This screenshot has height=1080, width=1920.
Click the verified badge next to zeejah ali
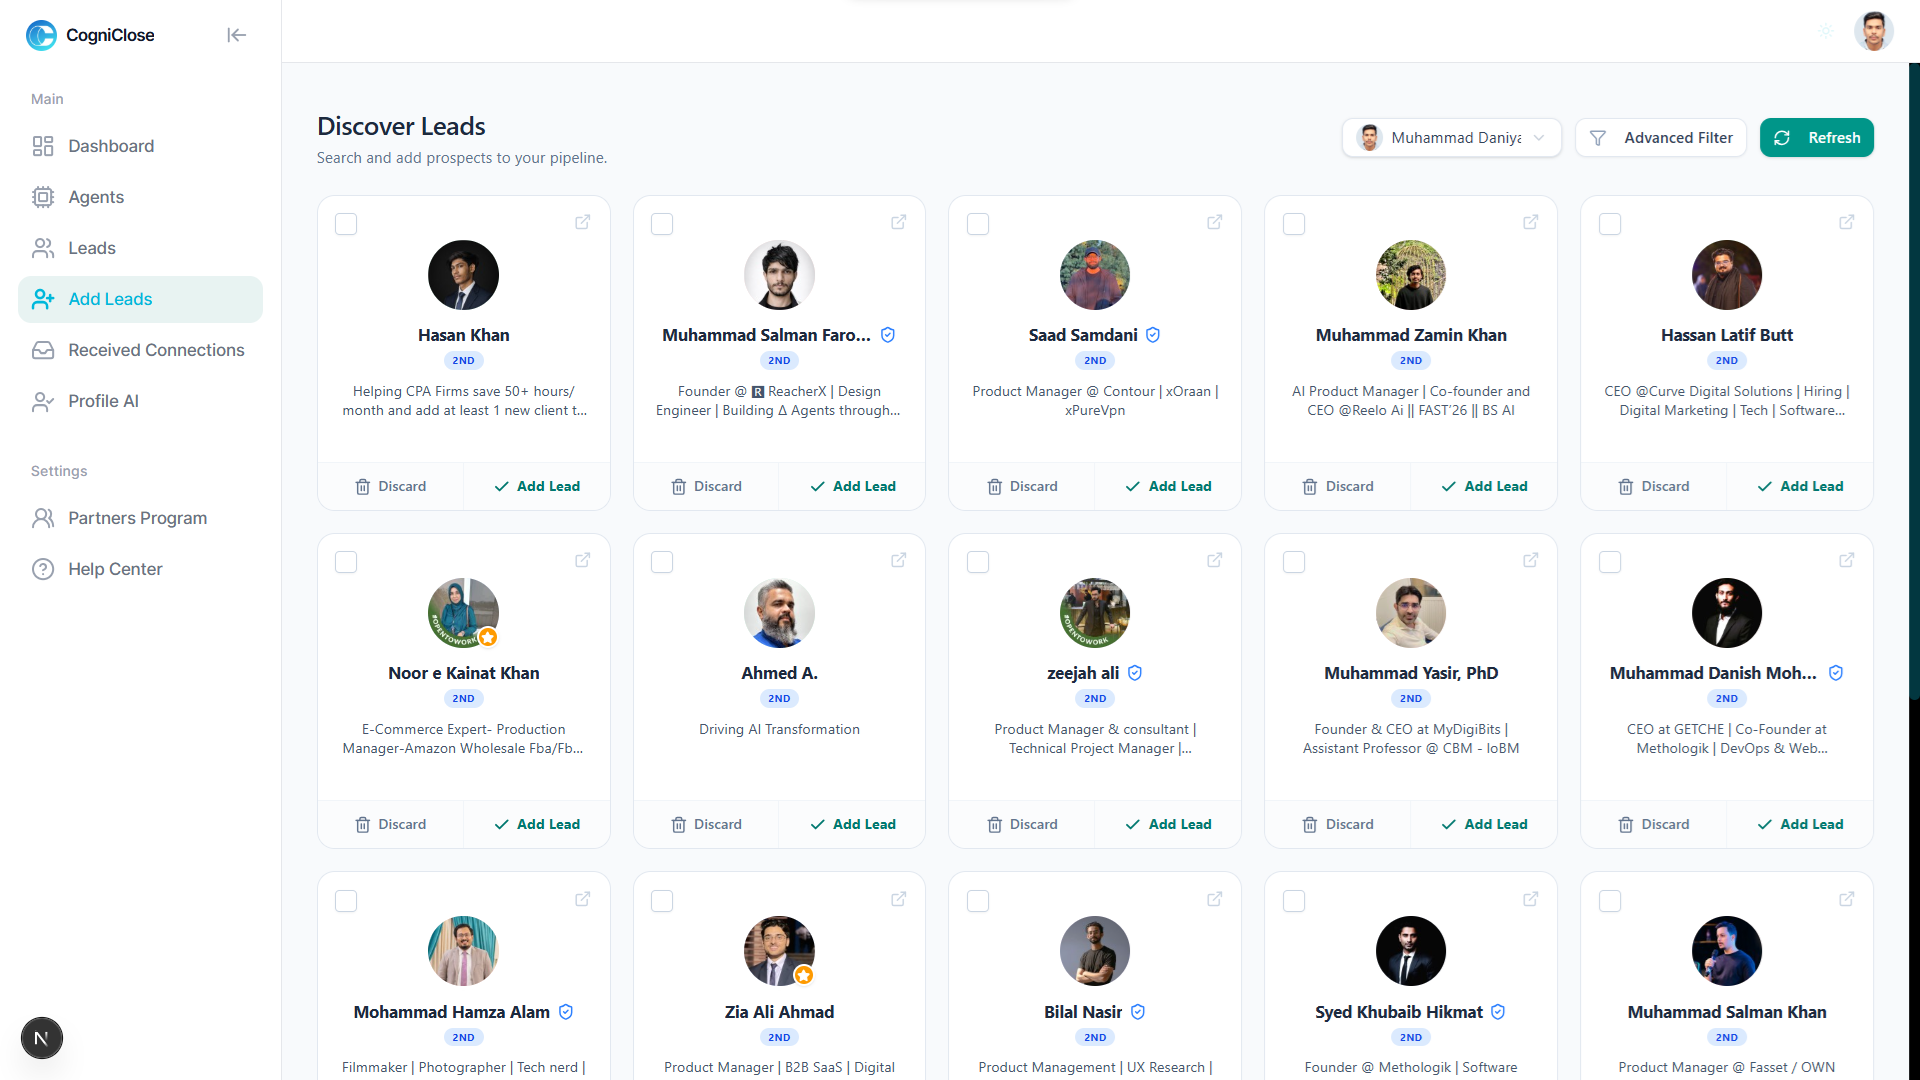click(x=1135, y=673)
